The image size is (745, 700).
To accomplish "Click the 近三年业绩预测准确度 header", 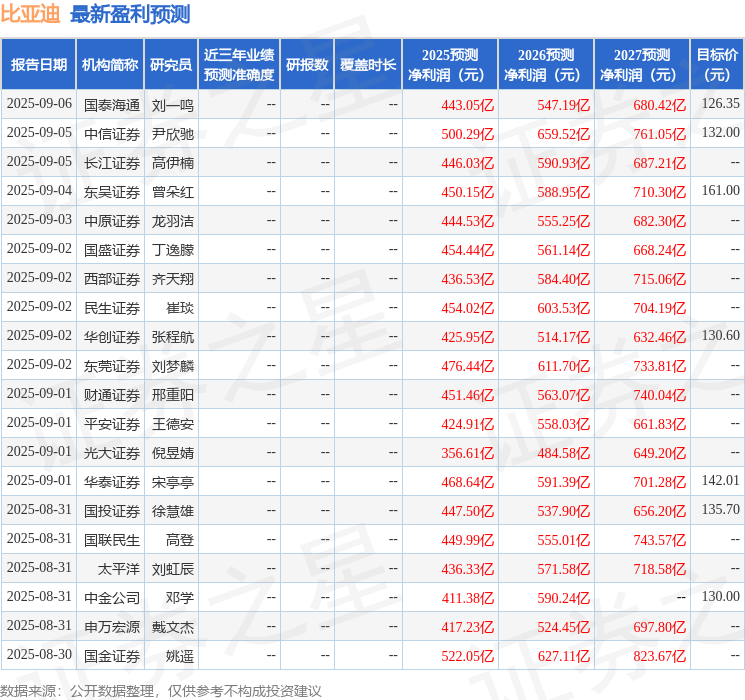I will pos(239,65).
